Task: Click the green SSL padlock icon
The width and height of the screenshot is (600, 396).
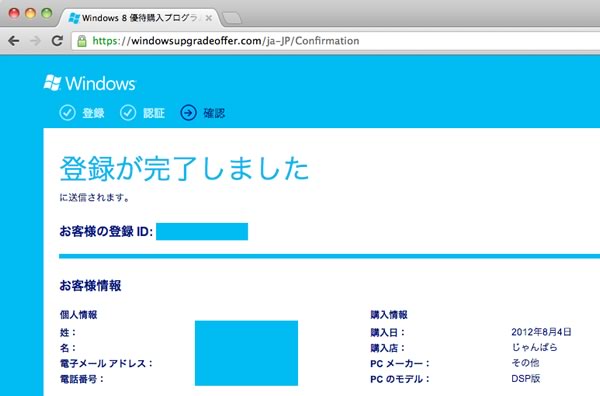Action: [x=82, y=41]
